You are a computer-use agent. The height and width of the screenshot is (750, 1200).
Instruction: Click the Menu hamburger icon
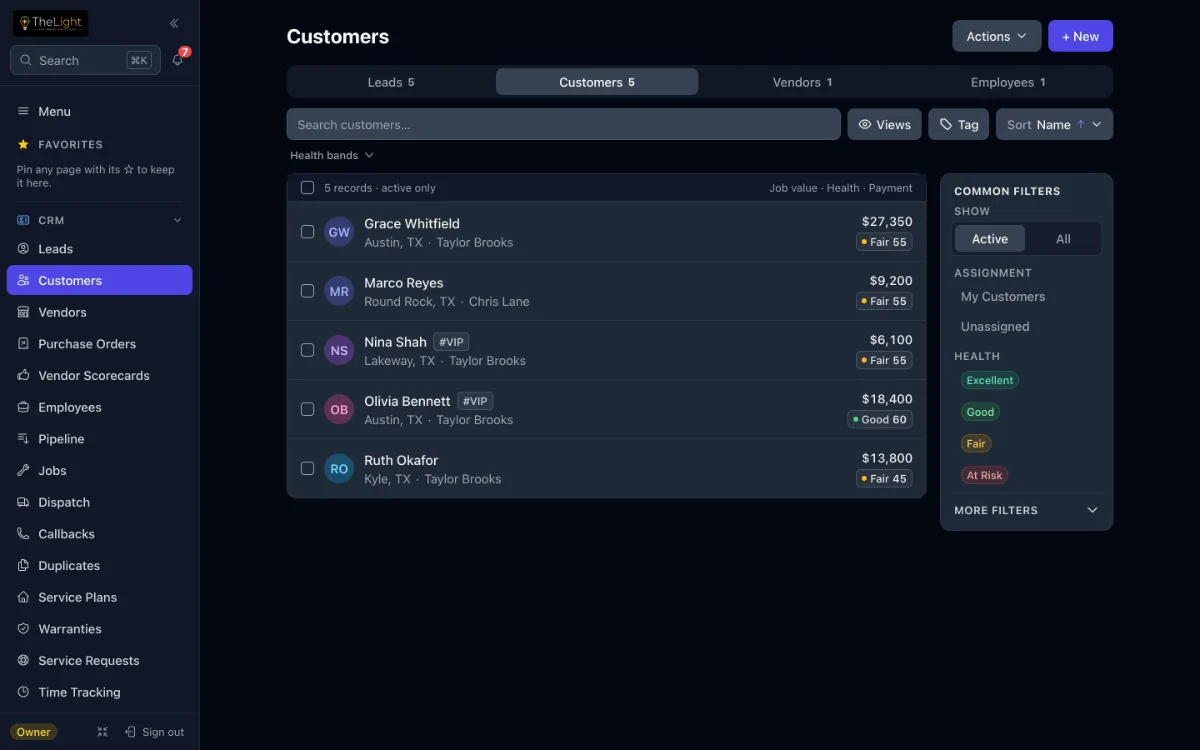(23, 112)
